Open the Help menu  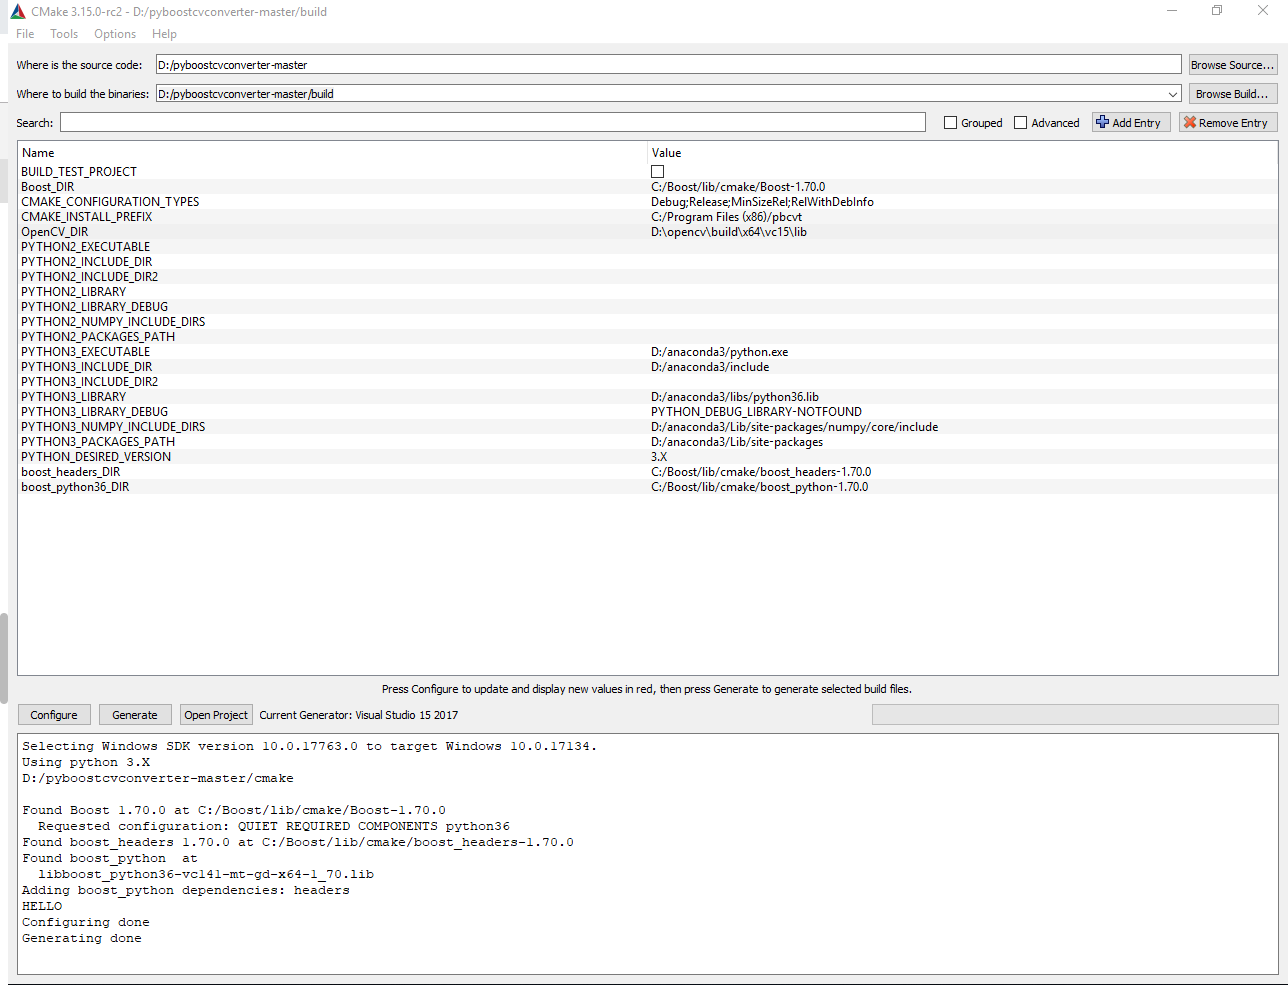(x=164, y=34)
